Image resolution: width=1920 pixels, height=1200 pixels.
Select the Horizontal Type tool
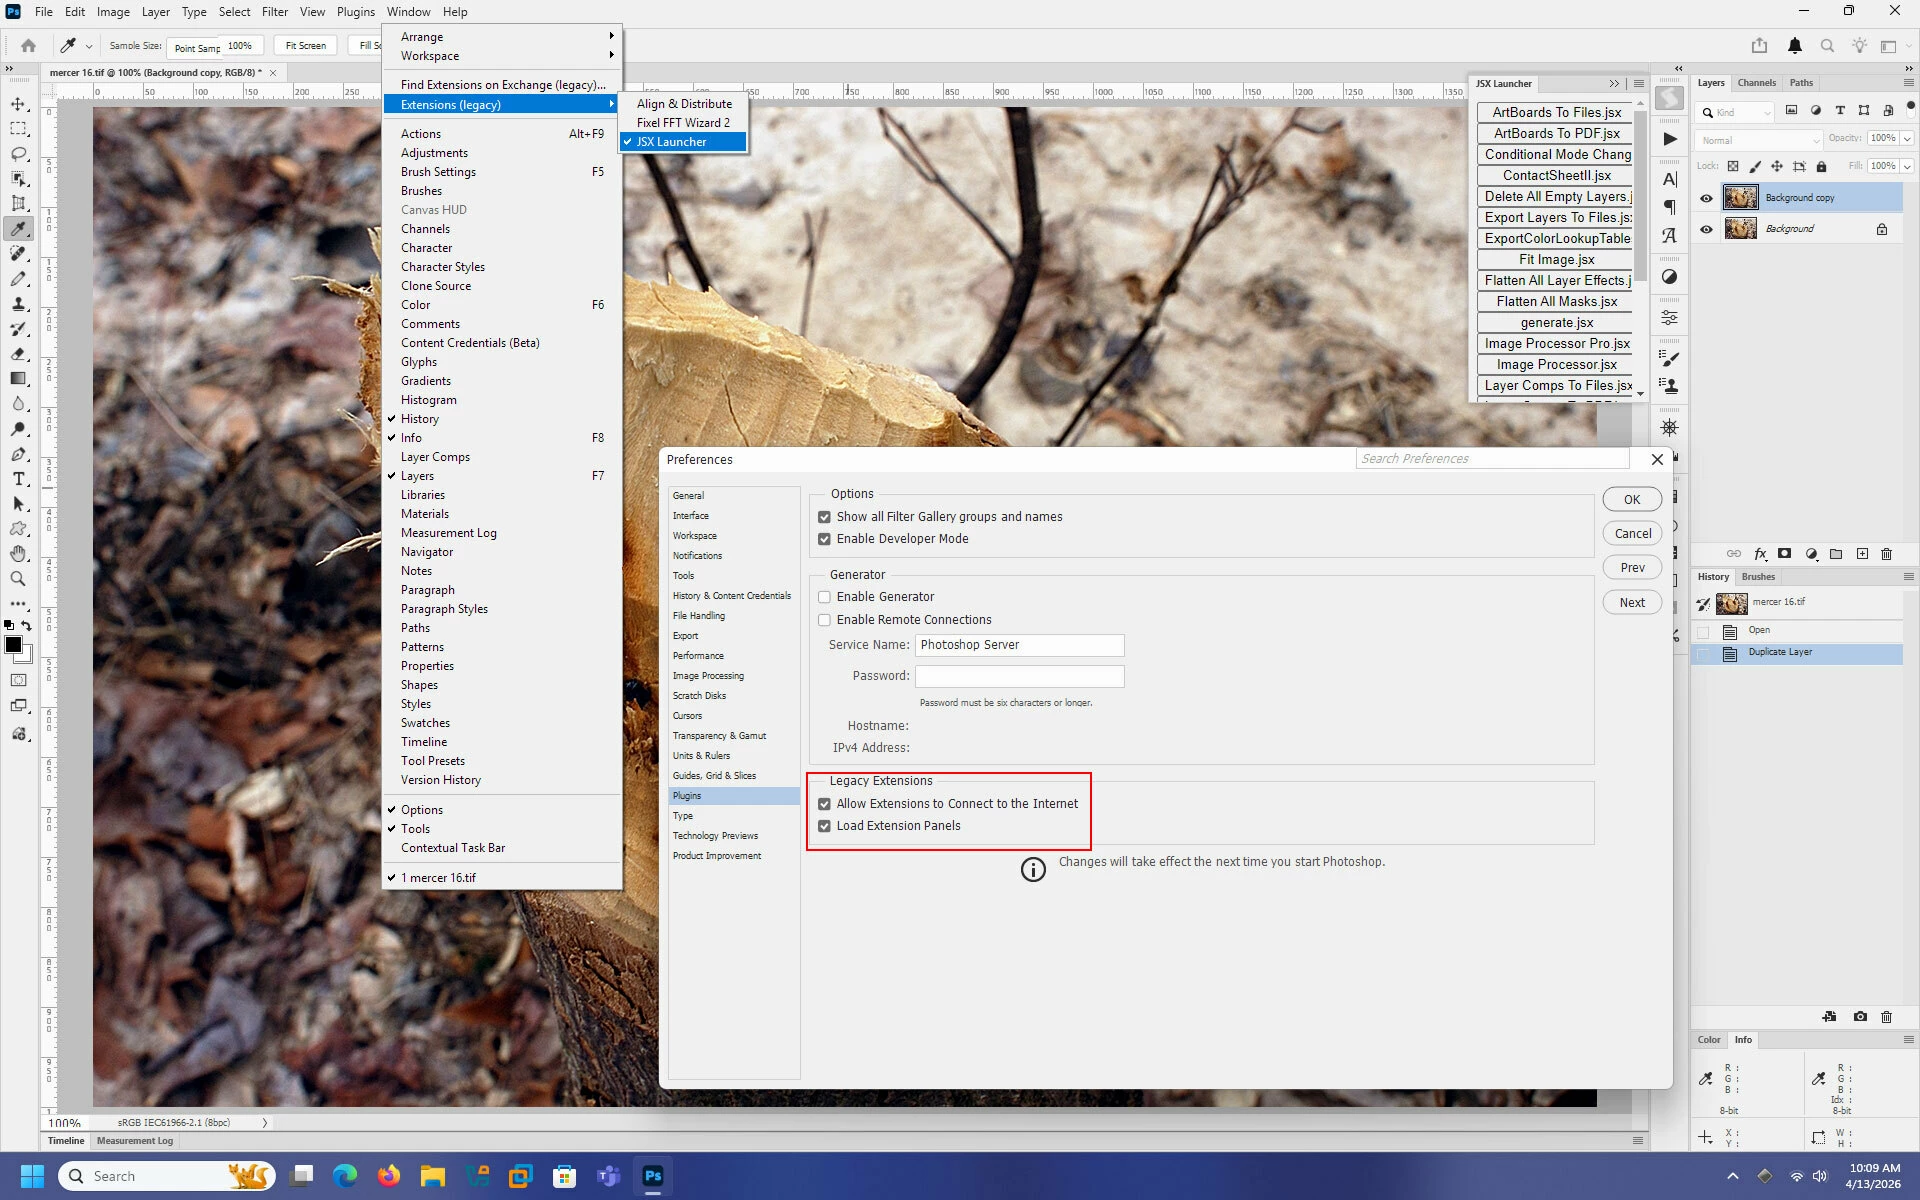tap(18, 479)
